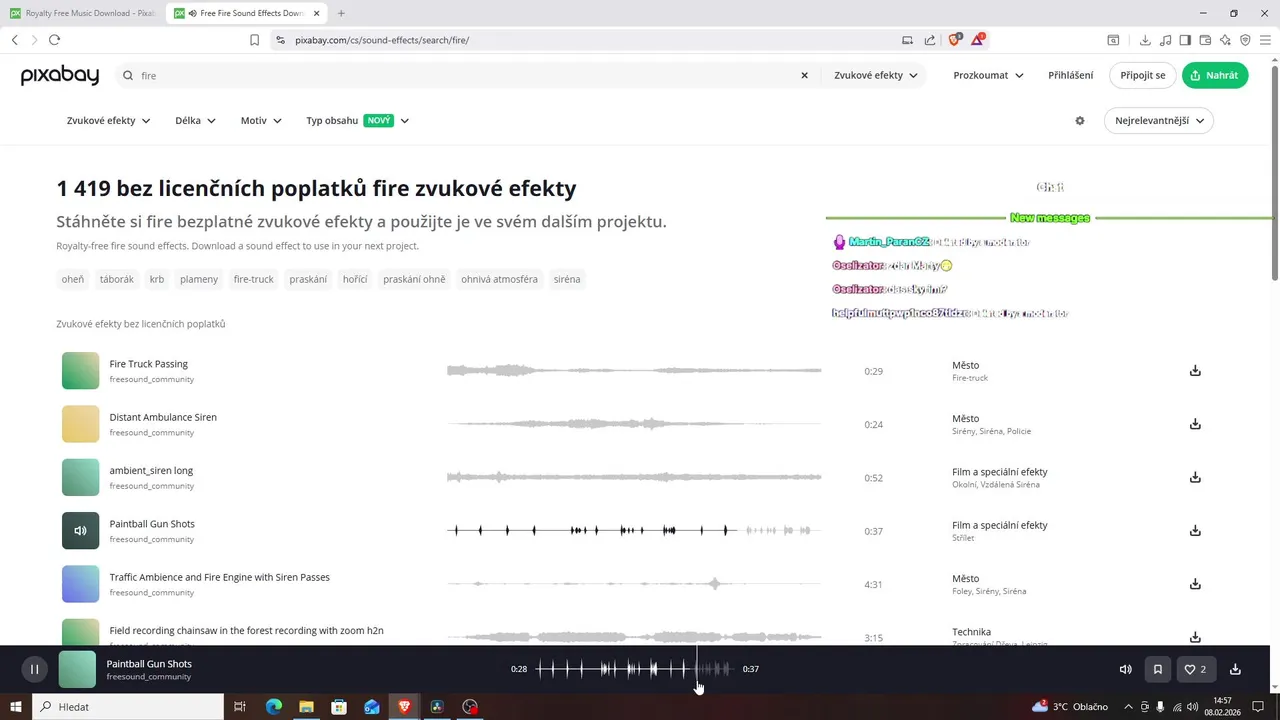Click the Přihlášení login link
The height and width of the screenshot is (720, 1280).
point(1070,75)
